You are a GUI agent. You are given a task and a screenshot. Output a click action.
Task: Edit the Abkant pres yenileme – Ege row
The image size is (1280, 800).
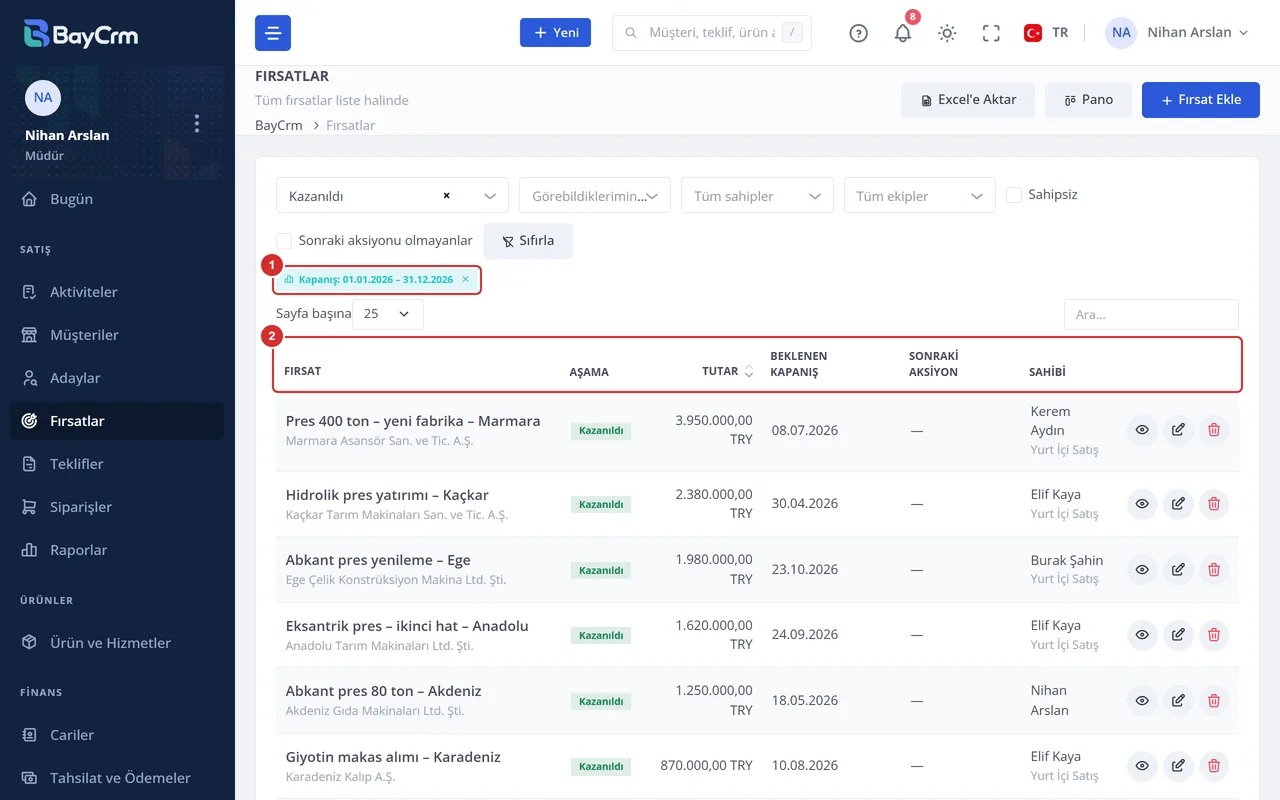pyautogui.click(x=1178, y=569)
